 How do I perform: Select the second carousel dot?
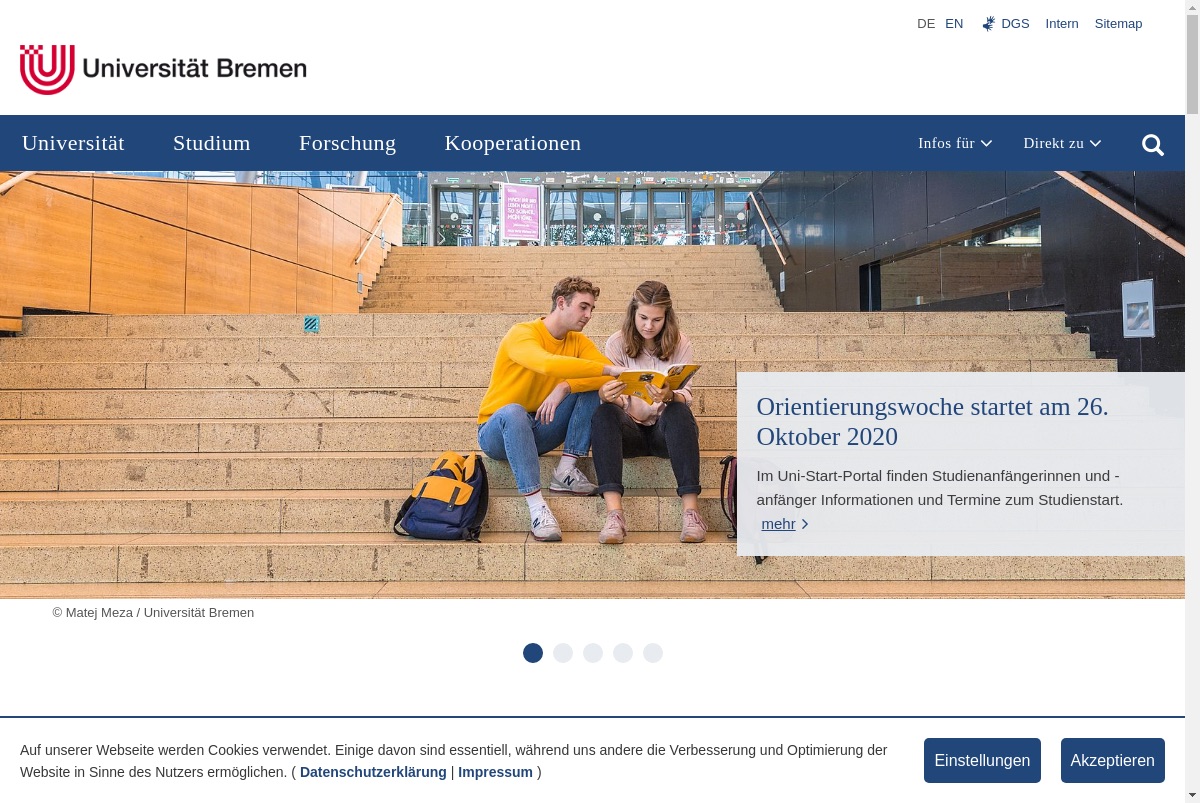tap(563, 653)
